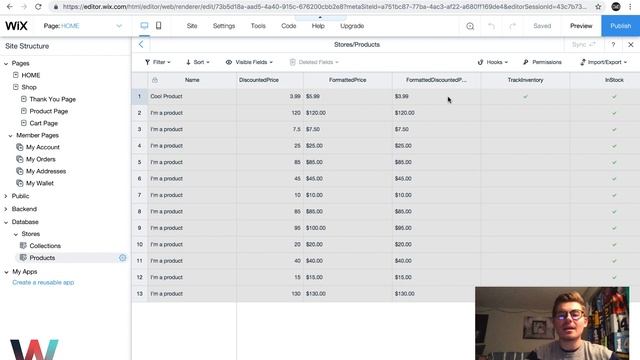Close the Stores/Products panel

(x=631, y=45)
